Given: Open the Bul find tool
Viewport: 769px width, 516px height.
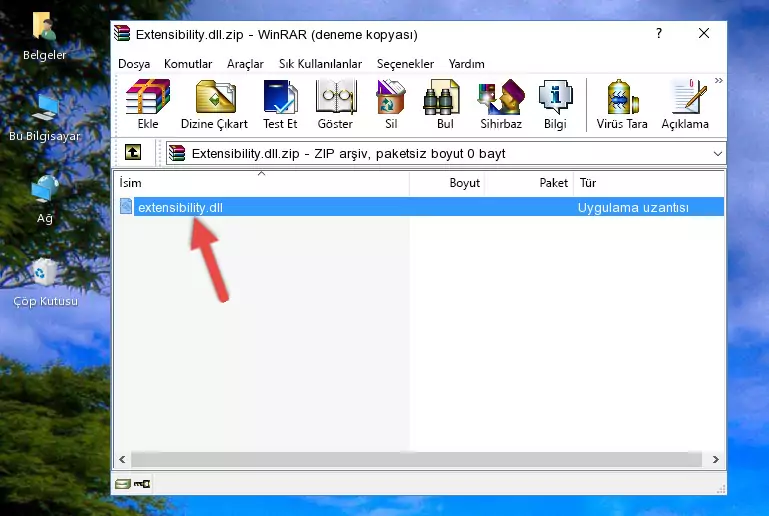Looking at the screenshot, I should point(445,104).
